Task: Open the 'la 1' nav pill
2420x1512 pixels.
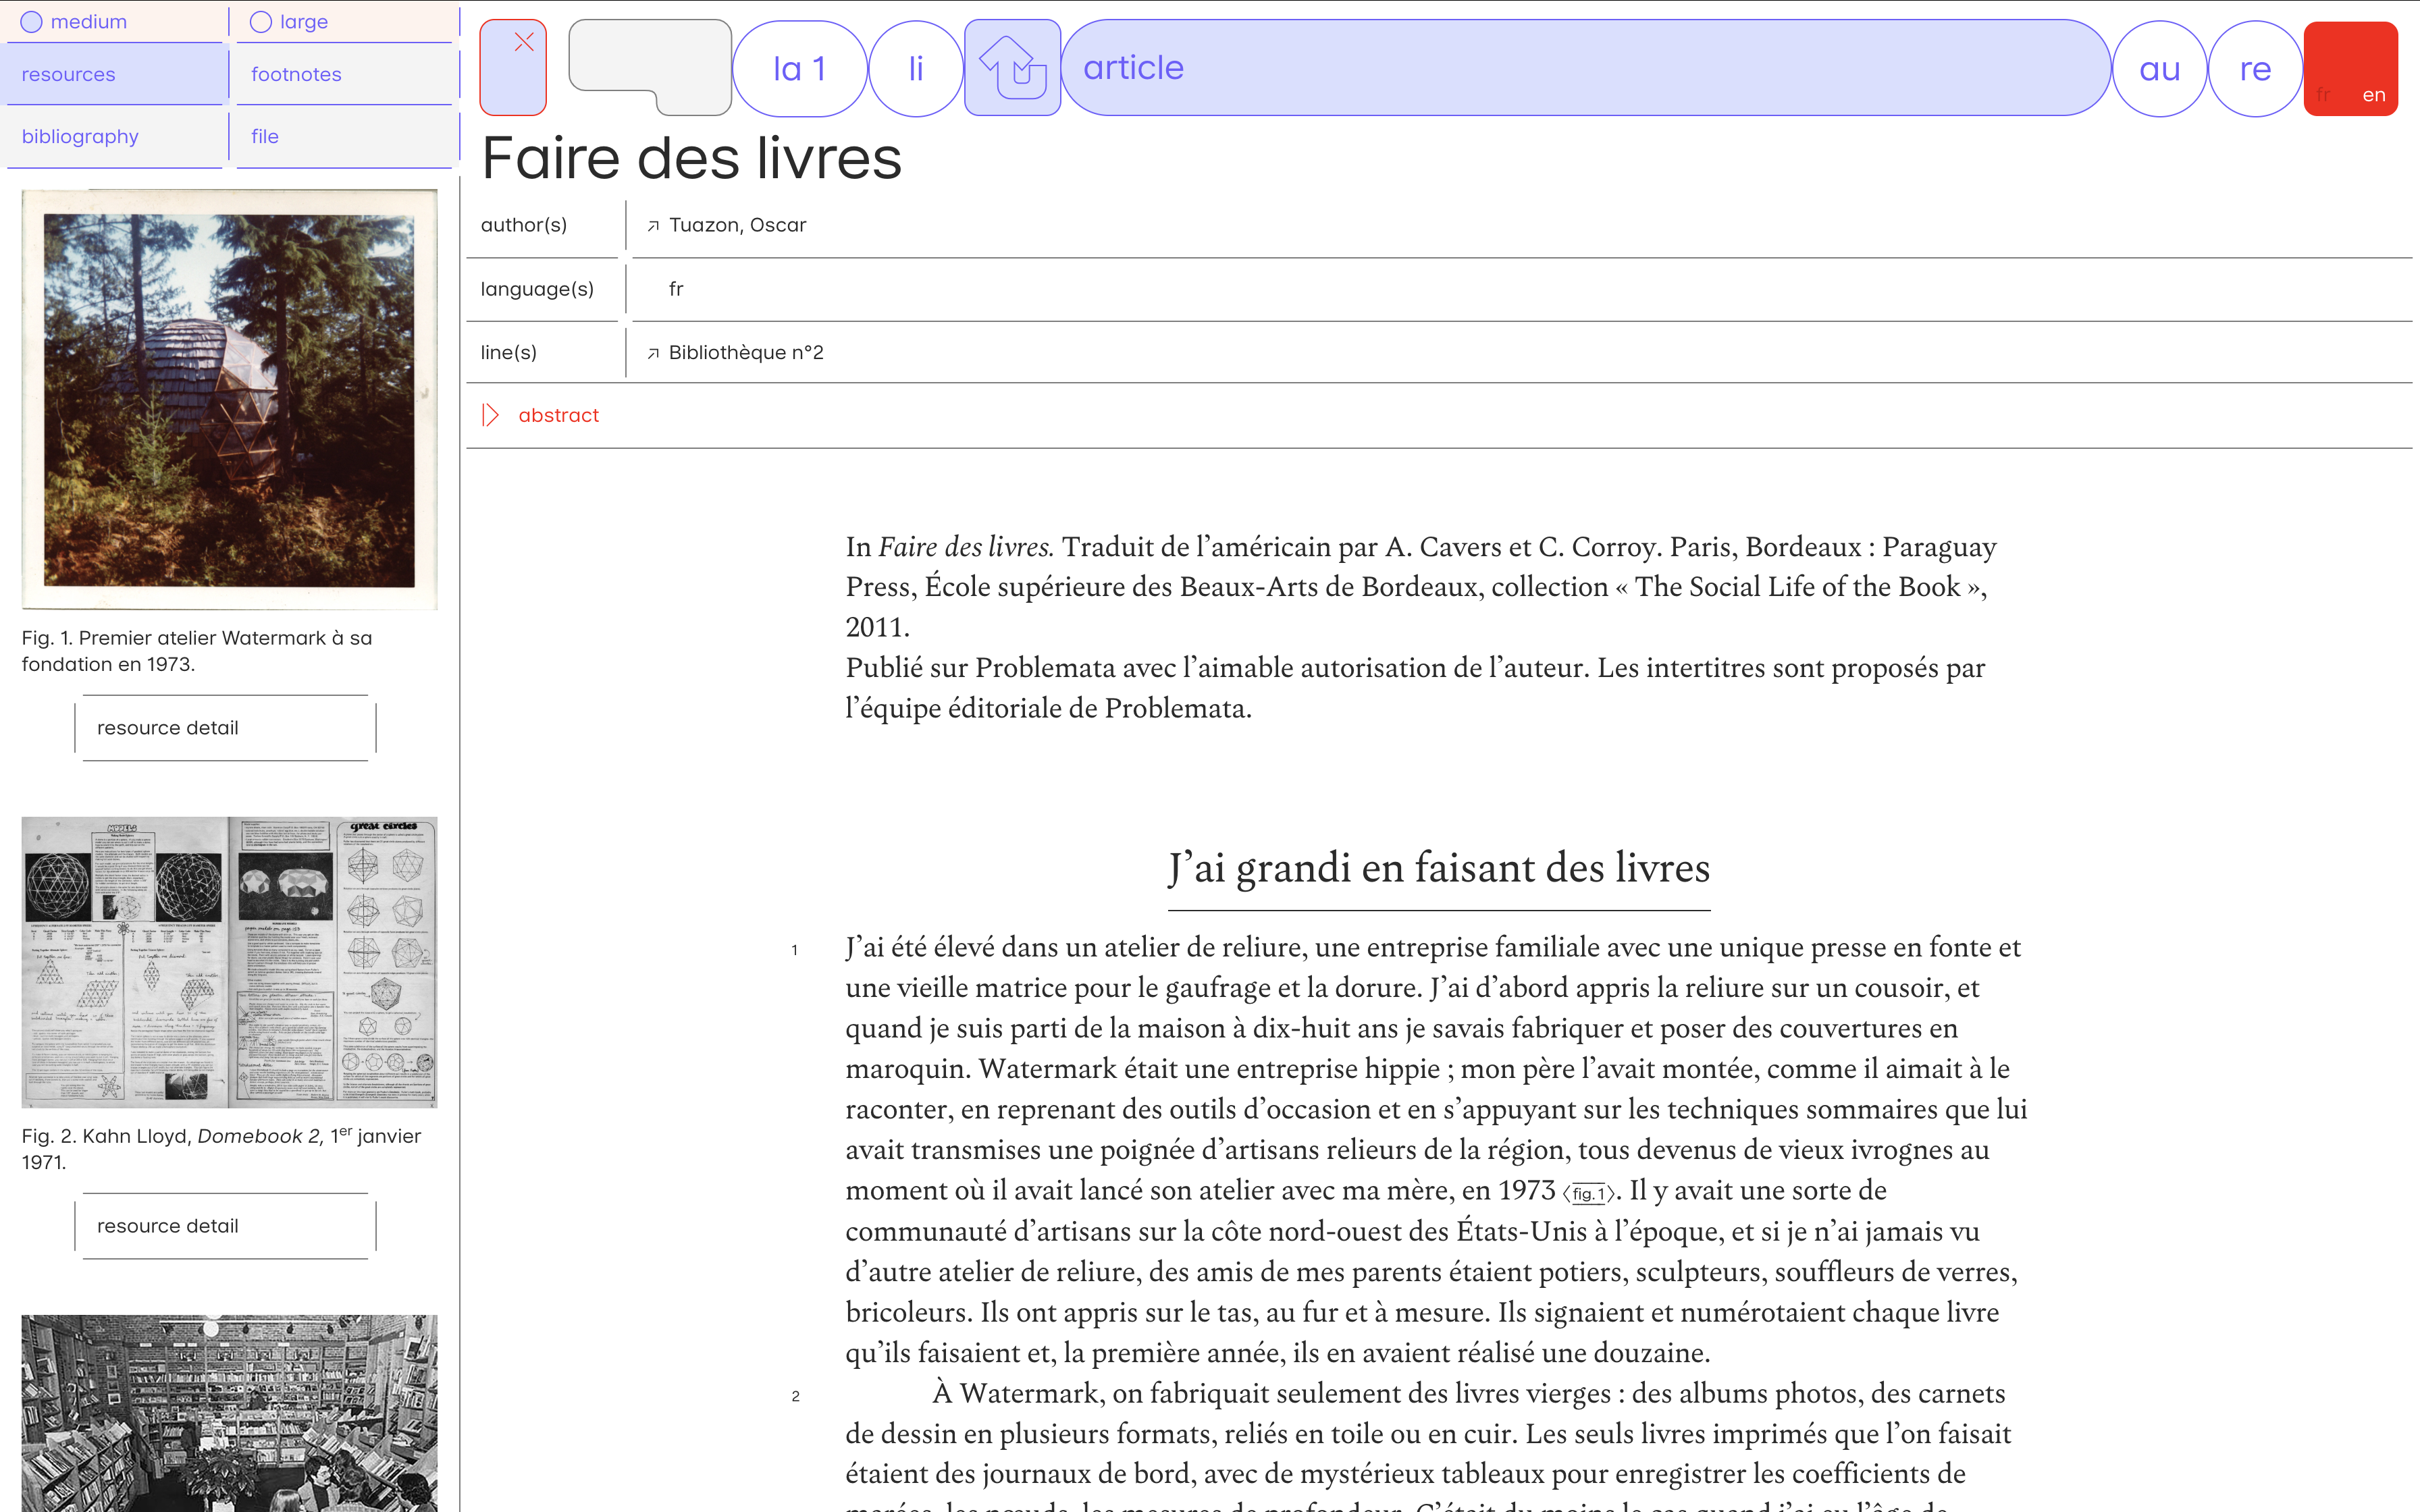Action: [x=799, y=69]
